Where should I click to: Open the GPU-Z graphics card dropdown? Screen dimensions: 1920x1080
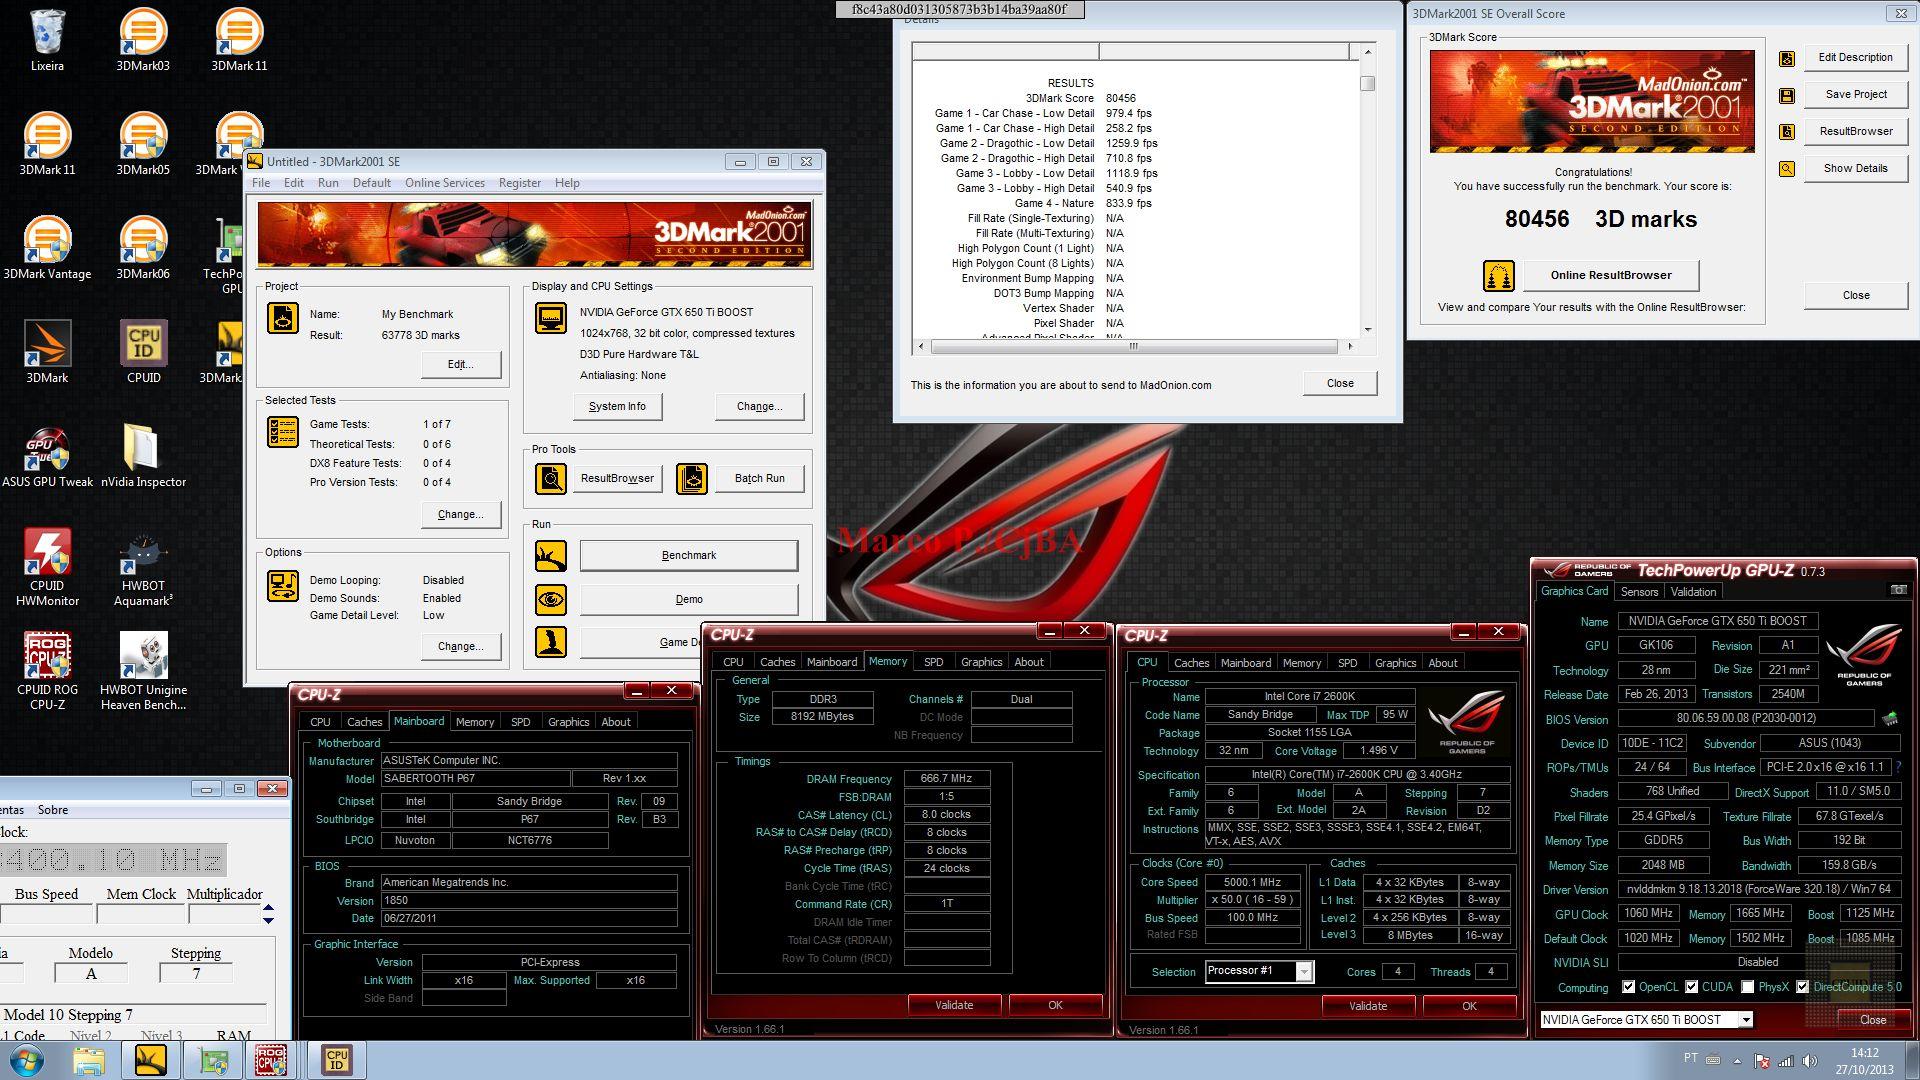pyautogui.click(x=1746, y=1020)
